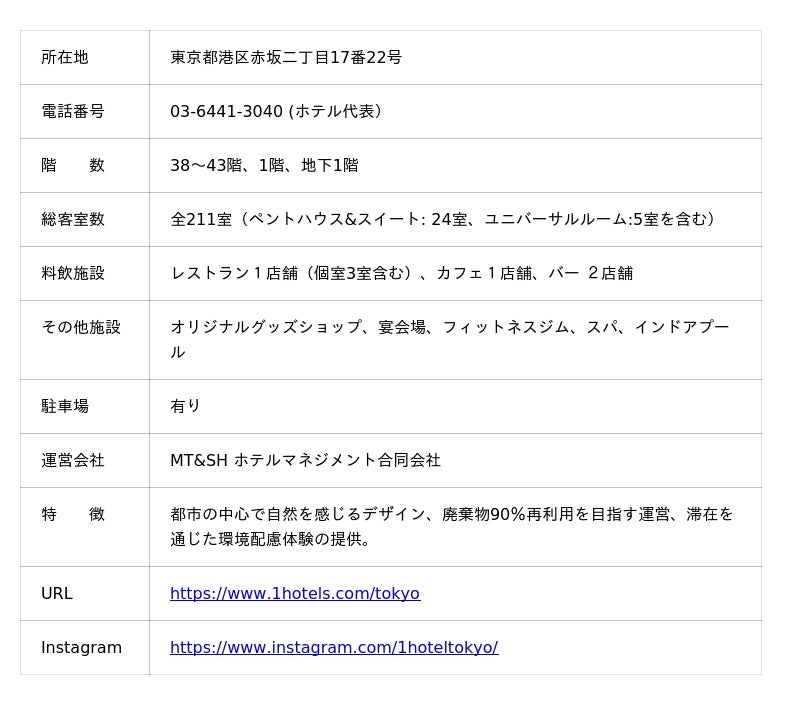Viewport: 800px width, 705px height.
Task: Click the phone number 03-6441-3040
Action: [x=226, y=112]
